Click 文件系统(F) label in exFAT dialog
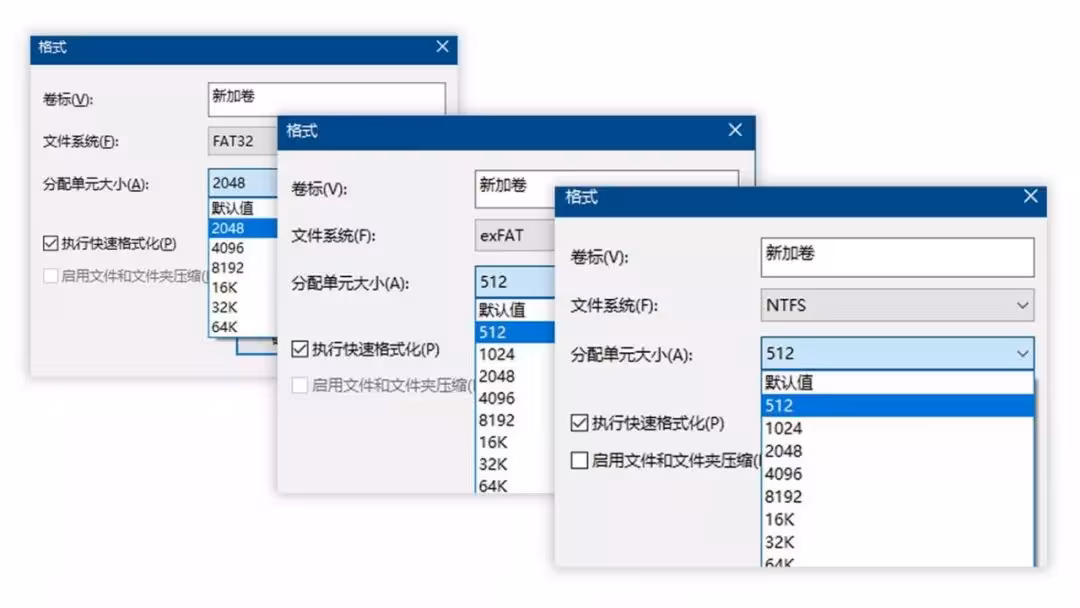The height and width of the screenshot is (608, 1080). (x=333, y=235)
